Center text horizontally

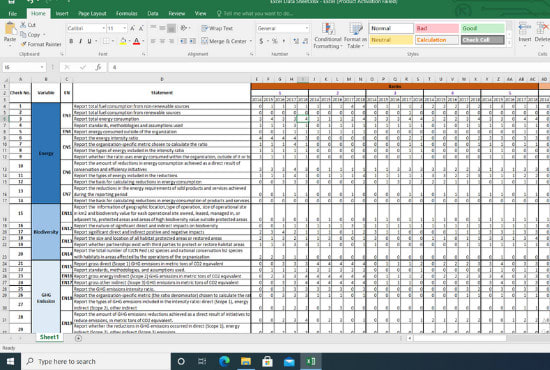(162, 41)
